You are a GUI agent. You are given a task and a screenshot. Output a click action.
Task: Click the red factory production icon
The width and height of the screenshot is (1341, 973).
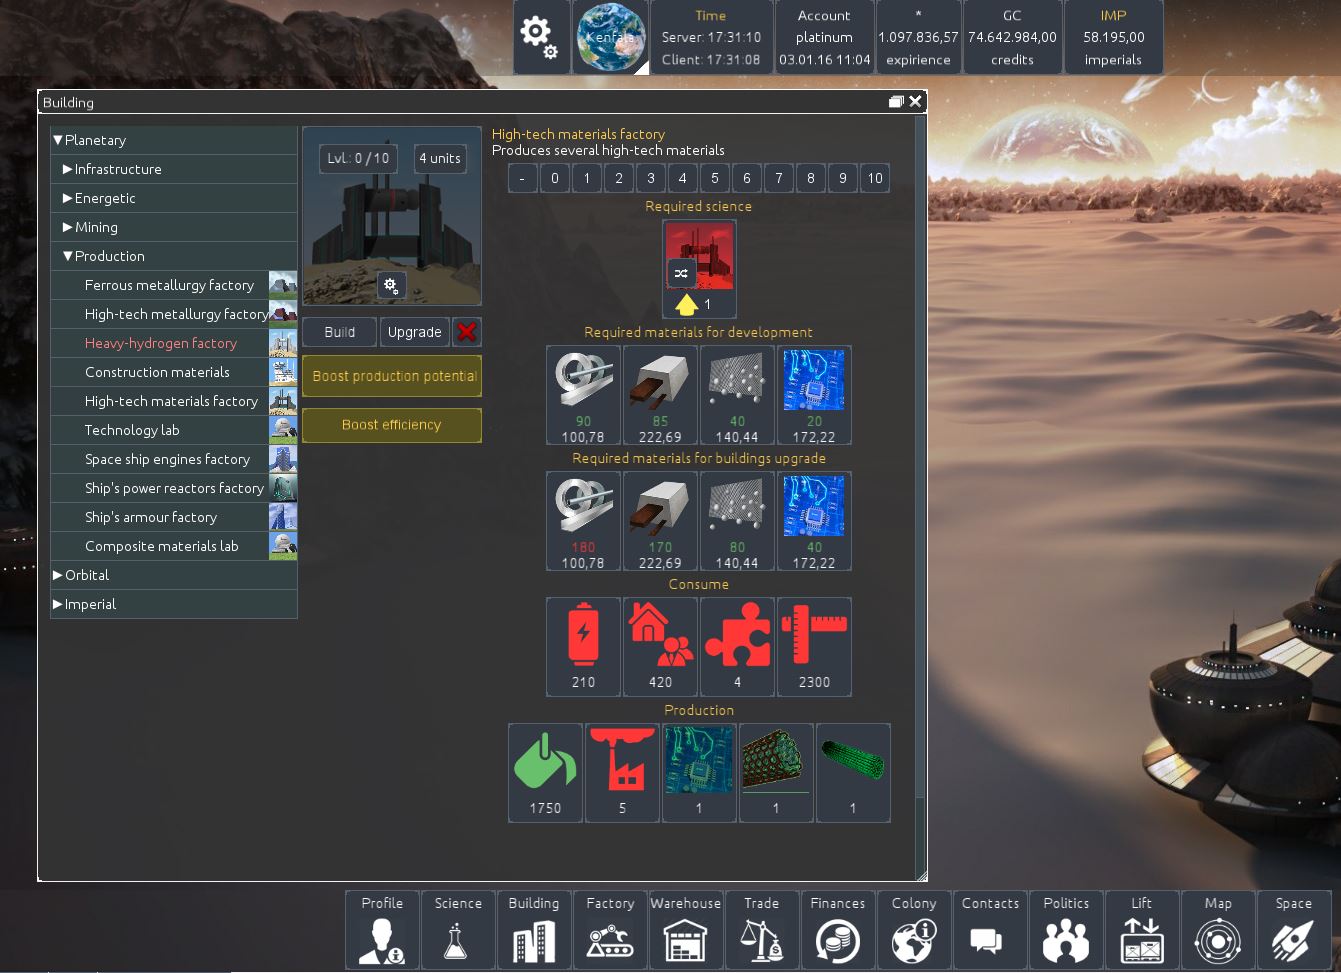tap(622, 773)
